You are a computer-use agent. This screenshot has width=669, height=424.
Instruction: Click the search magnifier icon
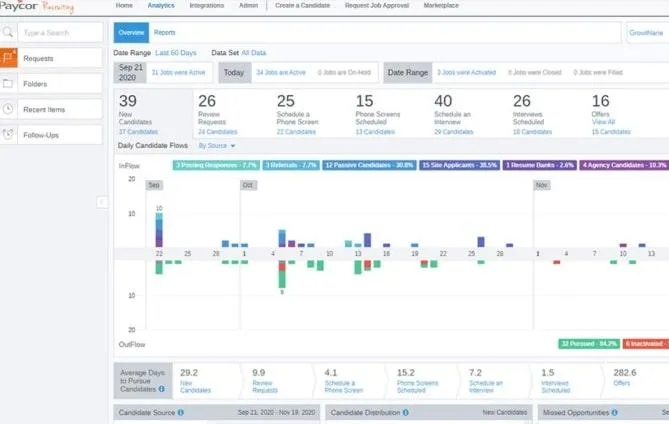(x=8, y=32)
